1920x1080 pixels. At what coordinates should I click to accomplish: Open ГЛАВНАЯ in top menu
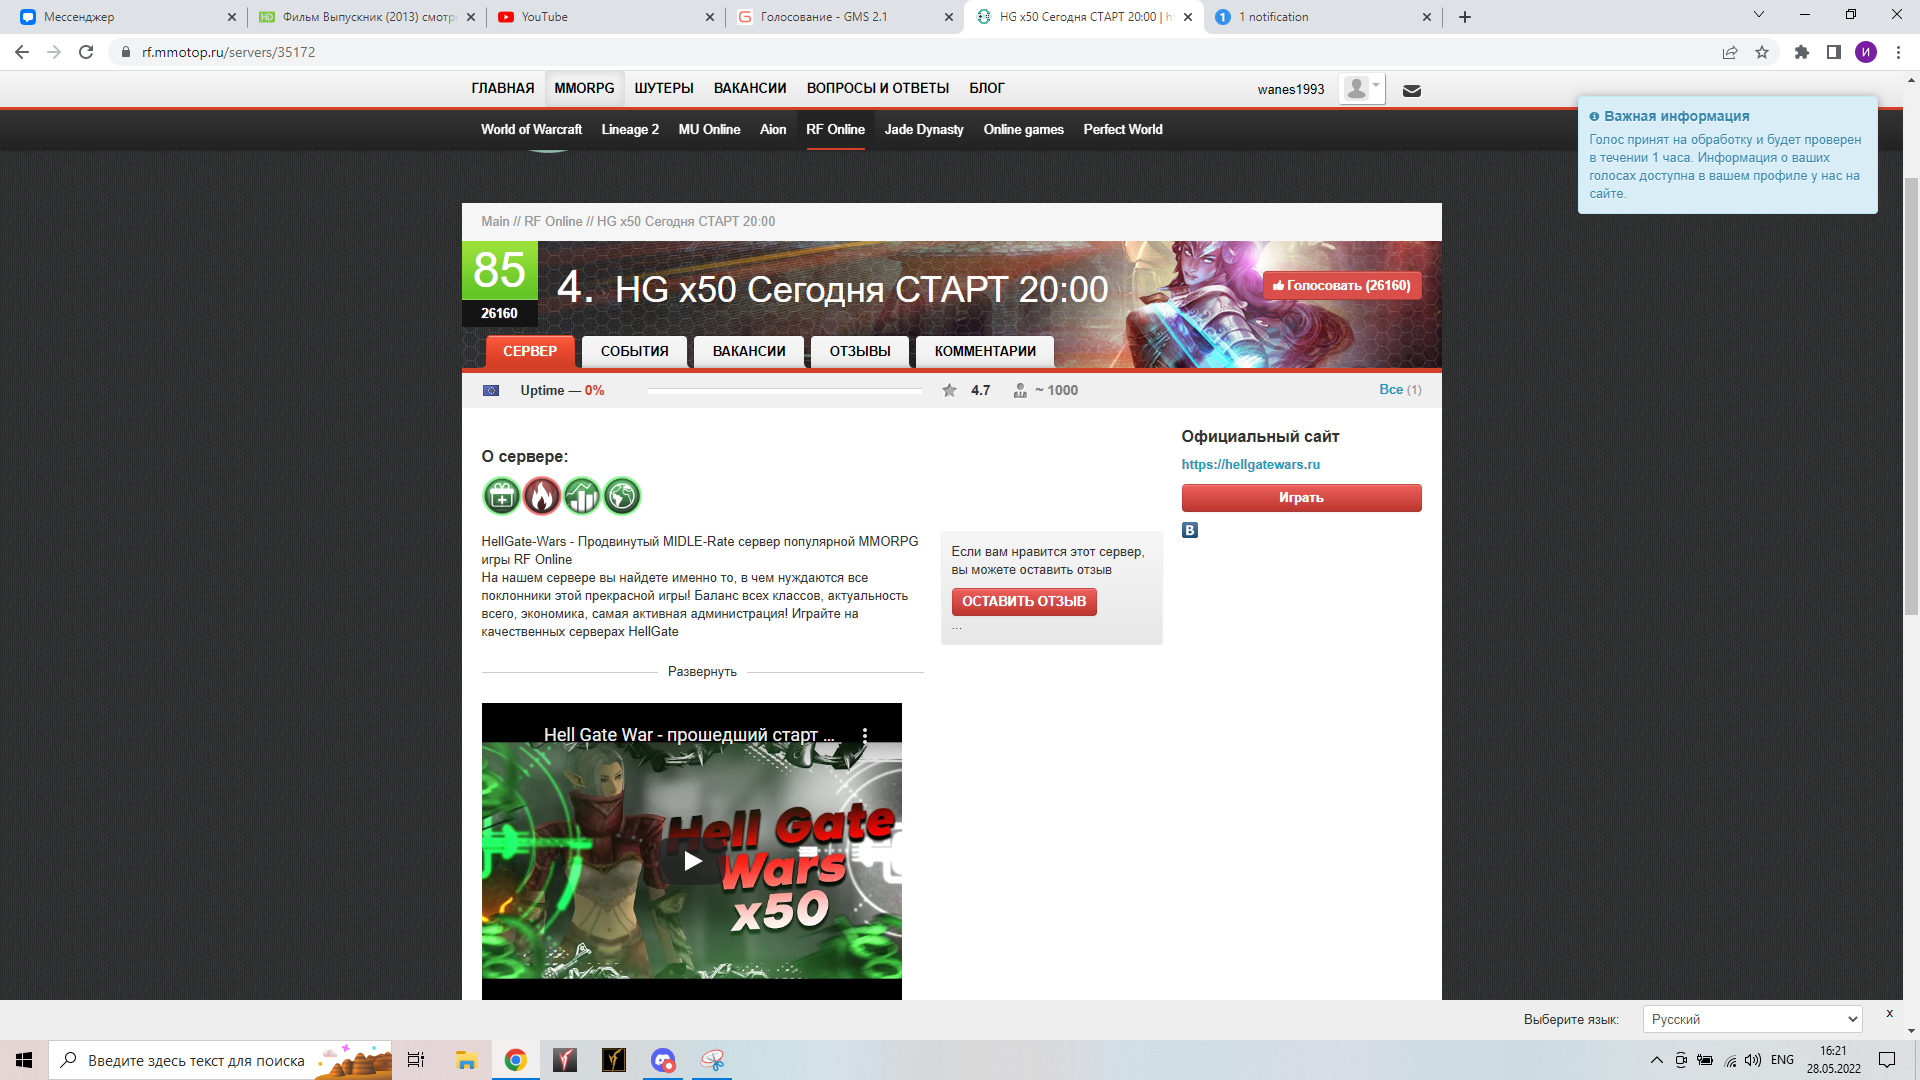503,88
